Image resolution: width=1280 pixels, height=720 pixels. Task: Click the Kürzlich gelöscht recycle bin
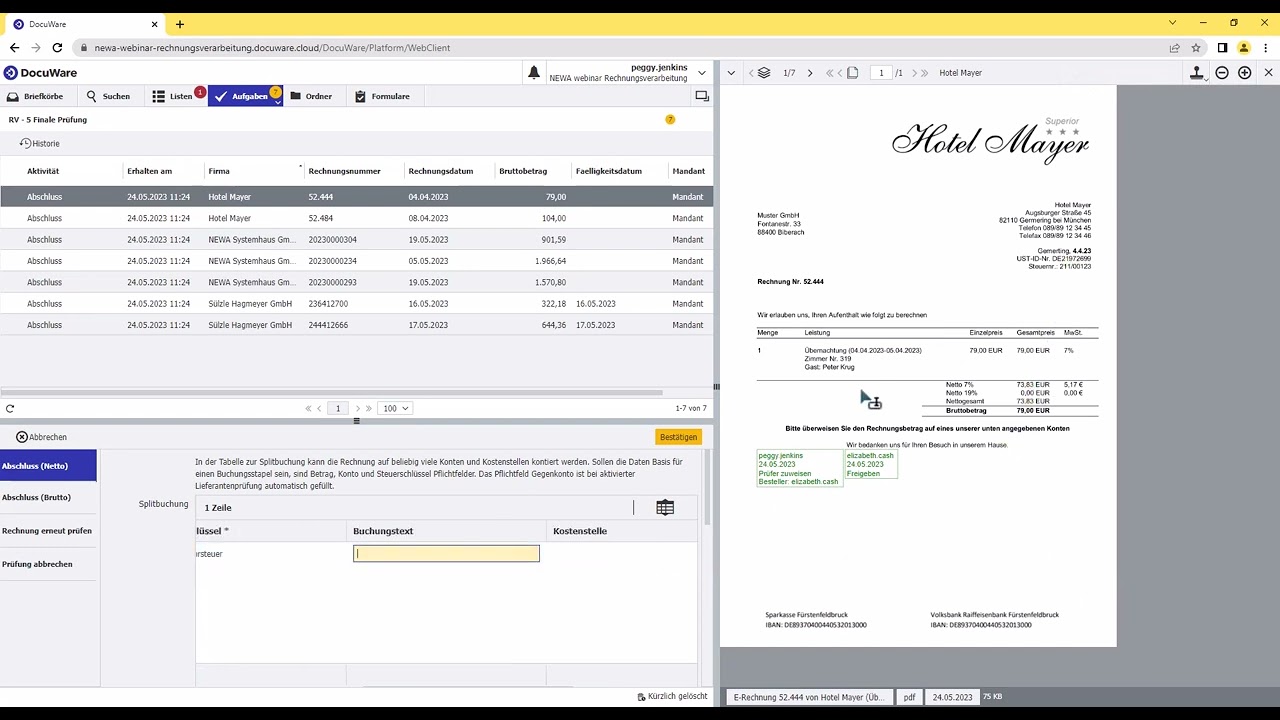click(x=673, y=697)
